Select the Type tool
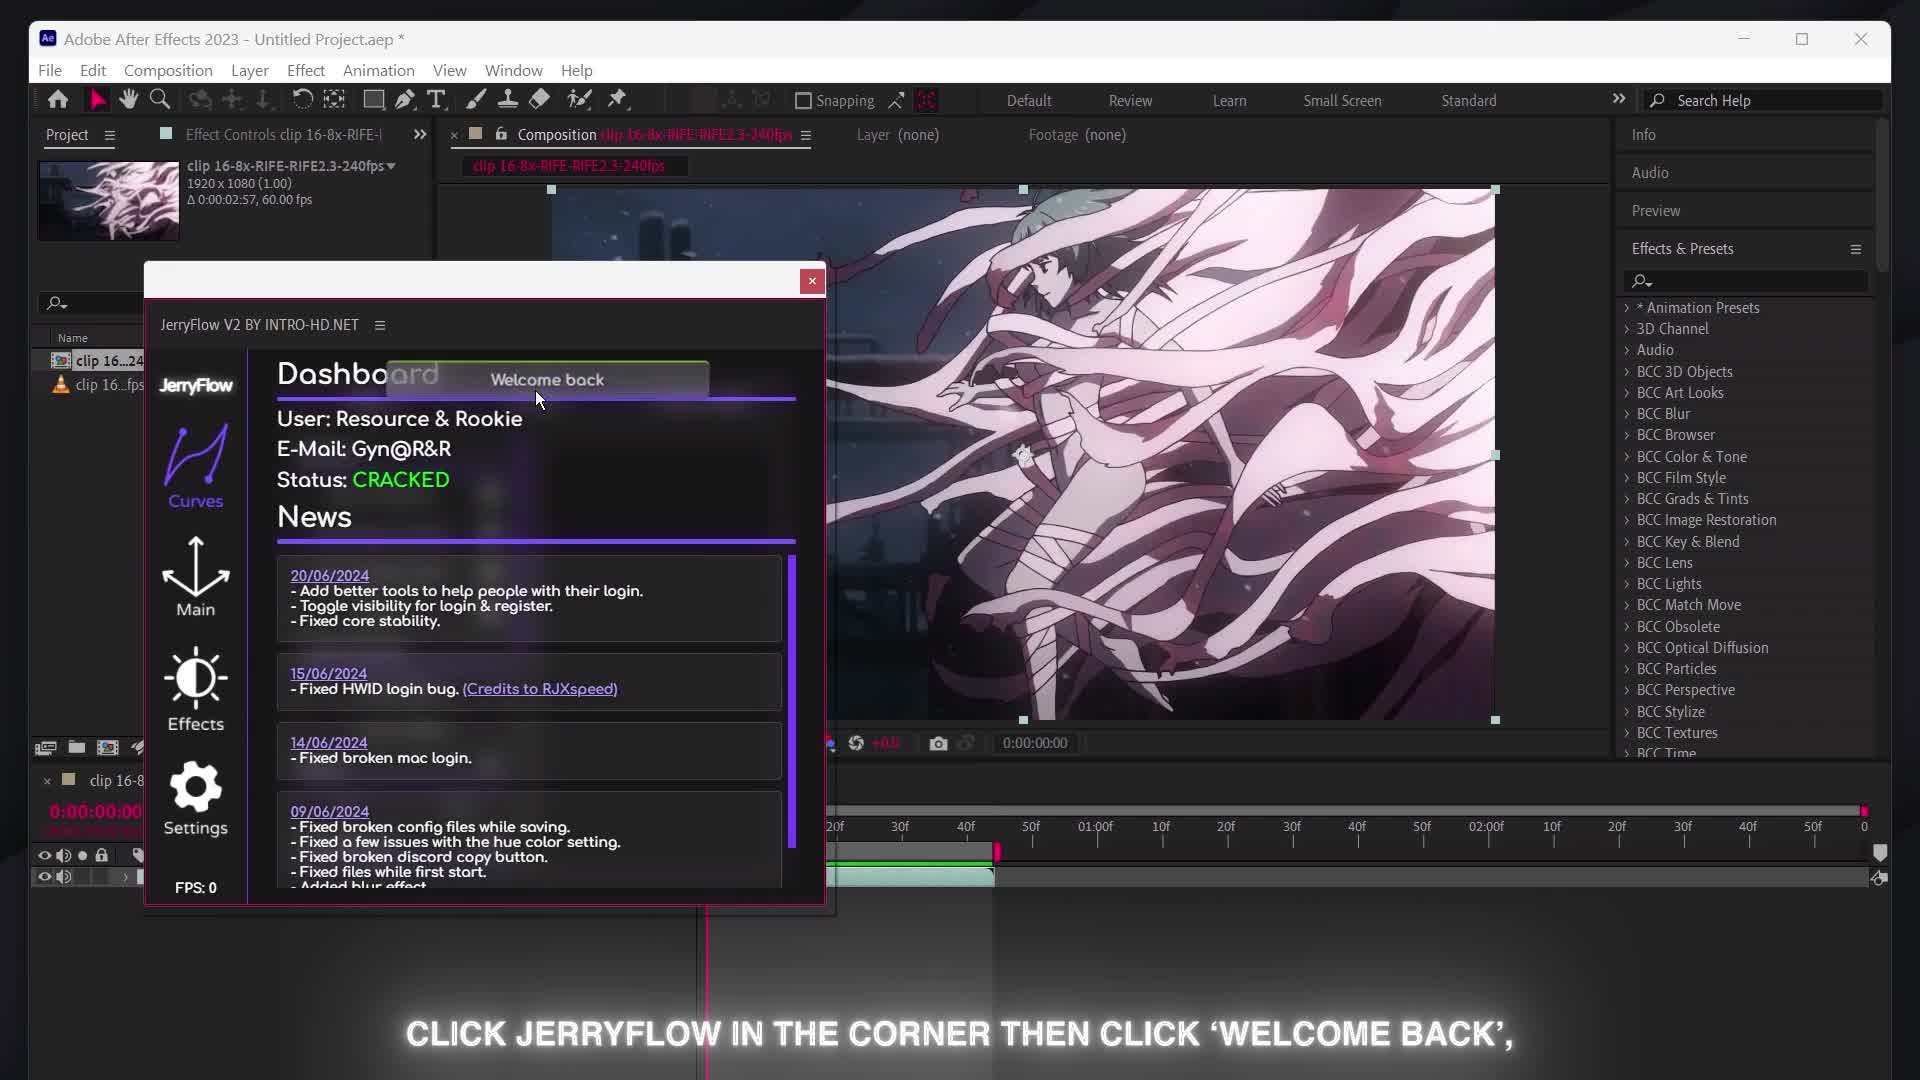Viewport: 1920px width, 1080px height. coord(437,99)
